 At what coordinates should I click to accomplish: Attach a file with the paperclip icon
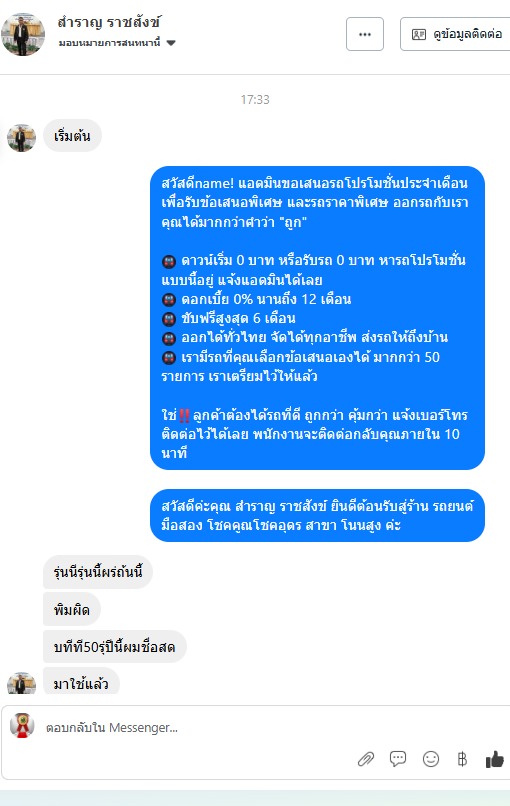point(366,759)
